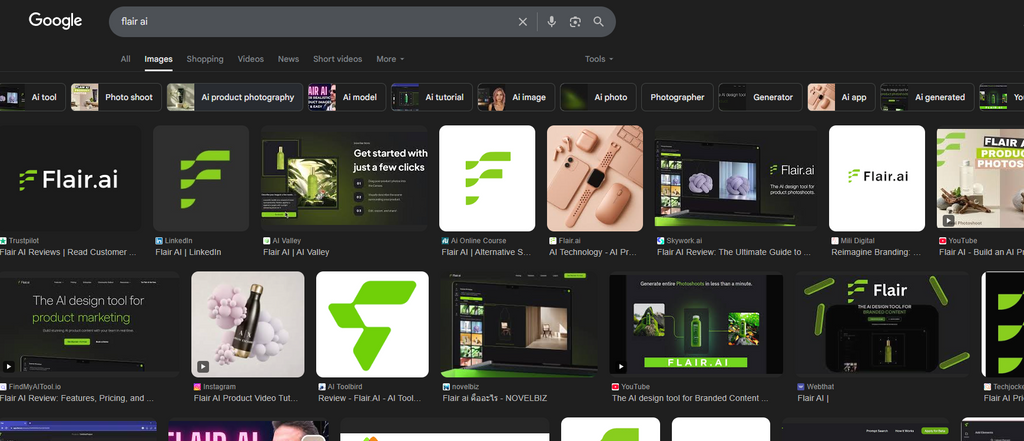Open the Videos tab
This screenshot has width=1024, height=441.
point(251,59)
